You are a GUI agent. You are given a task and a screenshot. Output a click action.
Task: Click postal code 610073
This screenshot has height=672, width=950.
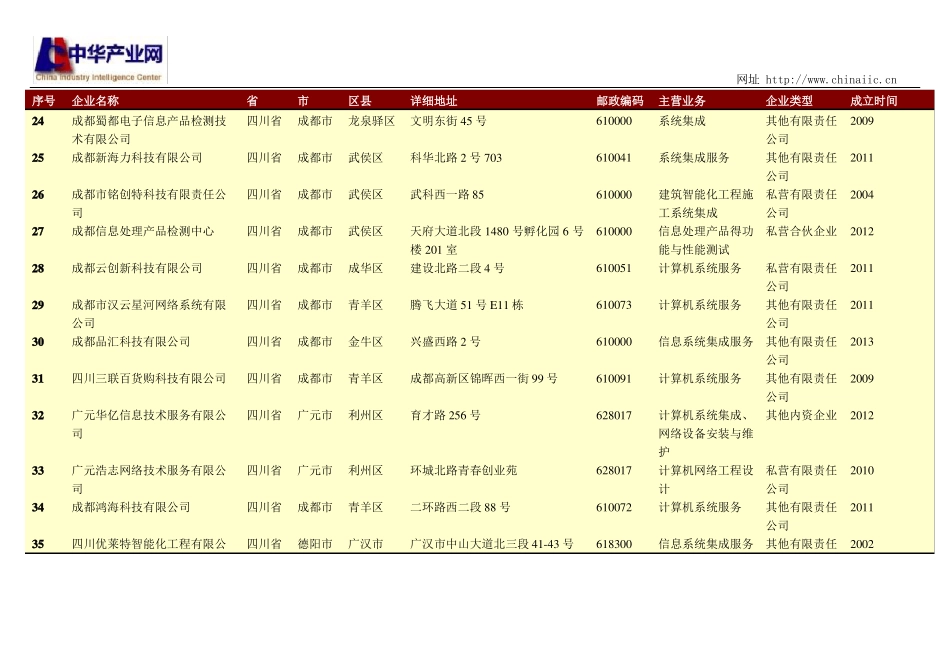pos(613,305)
